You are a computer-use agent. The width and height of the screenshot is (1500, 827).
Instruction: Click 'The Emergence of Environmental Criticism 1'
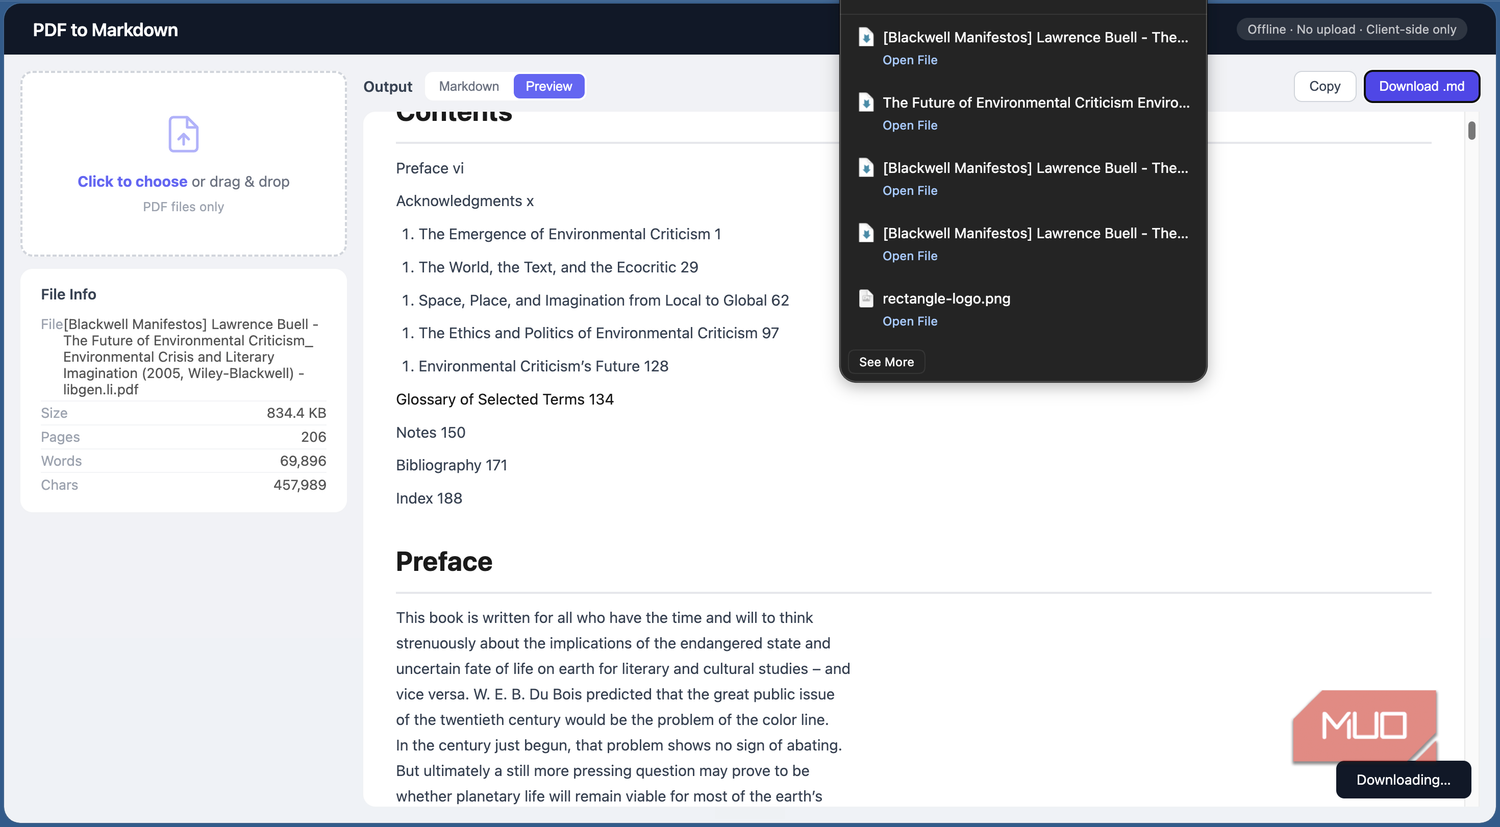pos(570,234)
